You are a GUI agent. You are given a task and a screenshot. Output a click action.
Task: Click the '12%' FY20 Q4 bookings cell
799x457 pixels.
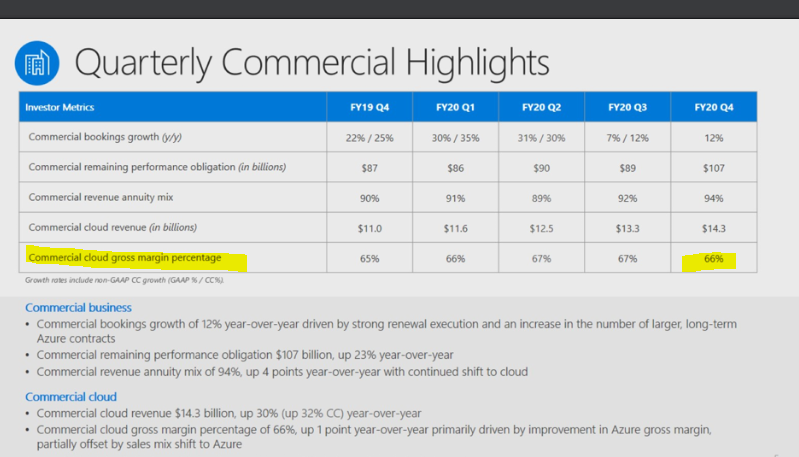713,138
